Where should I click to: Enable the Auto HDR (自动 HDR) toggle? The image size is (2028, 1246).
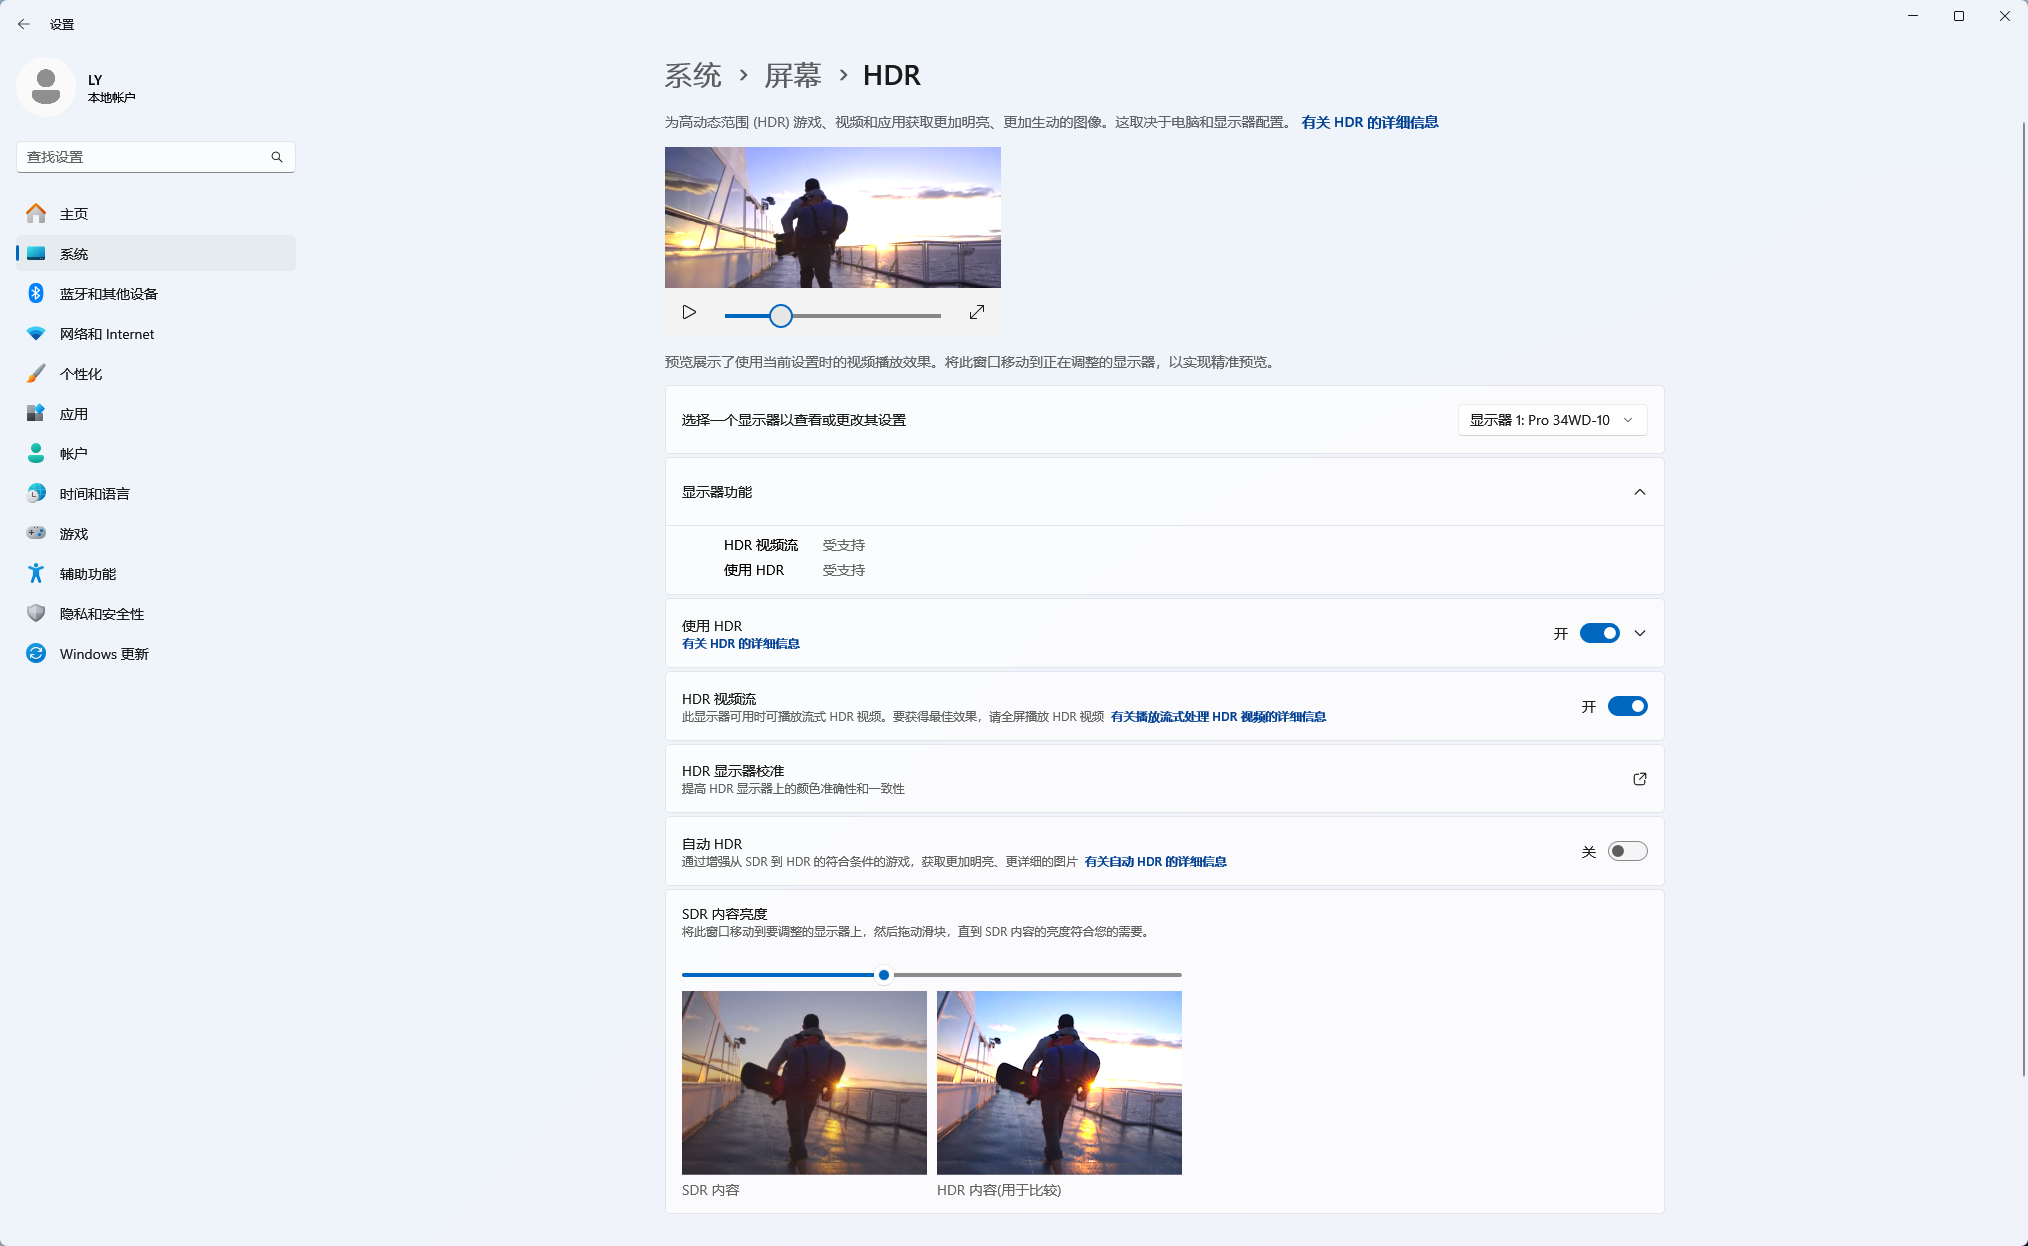[x=1627, y=851]
